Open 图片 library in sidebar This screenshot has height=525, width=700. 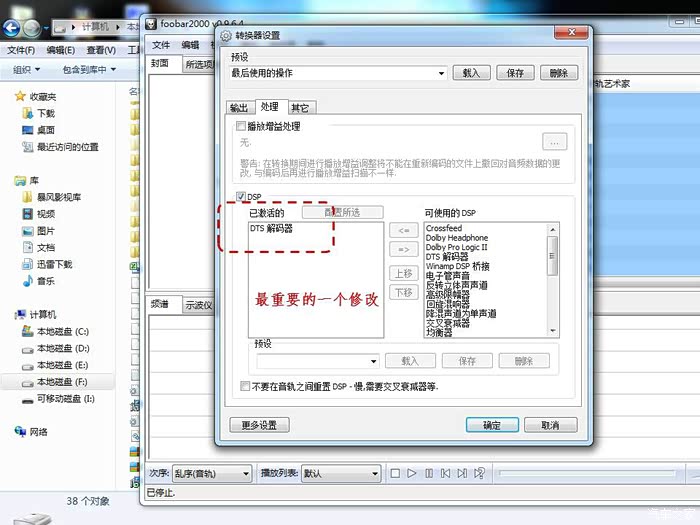click(x=39, y=231)
